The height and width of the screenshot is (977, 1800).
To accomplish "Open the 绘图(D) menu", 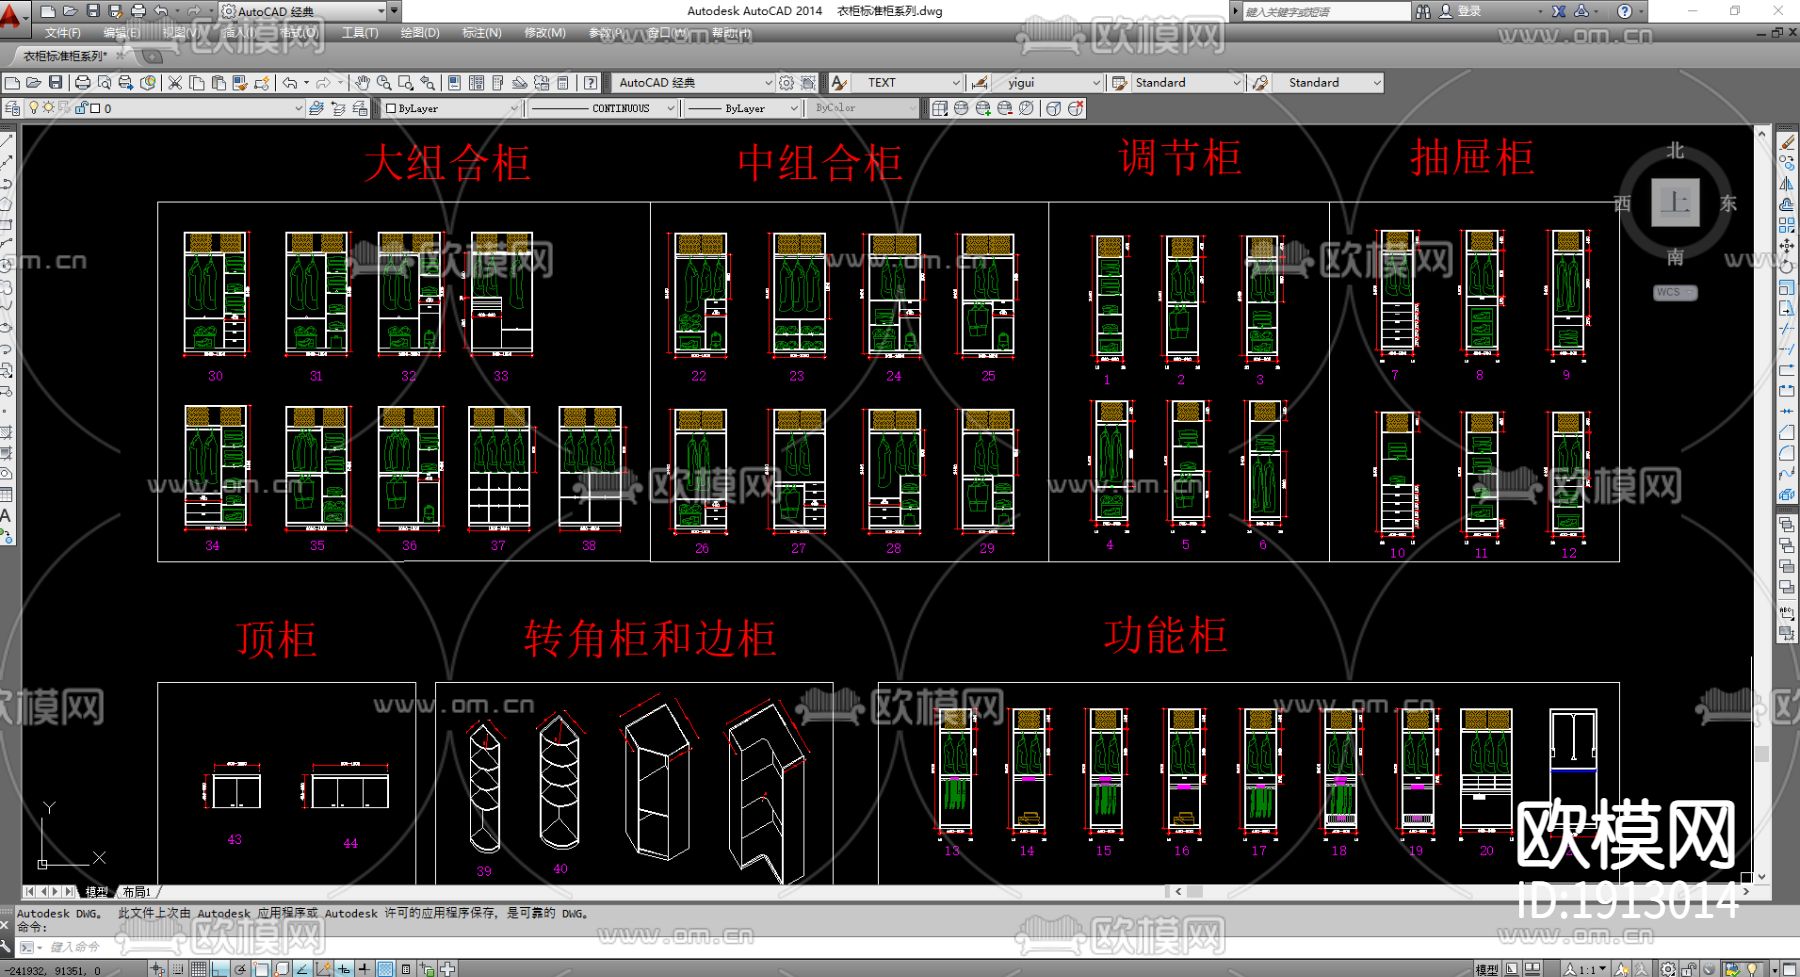I will pos(420,33).
